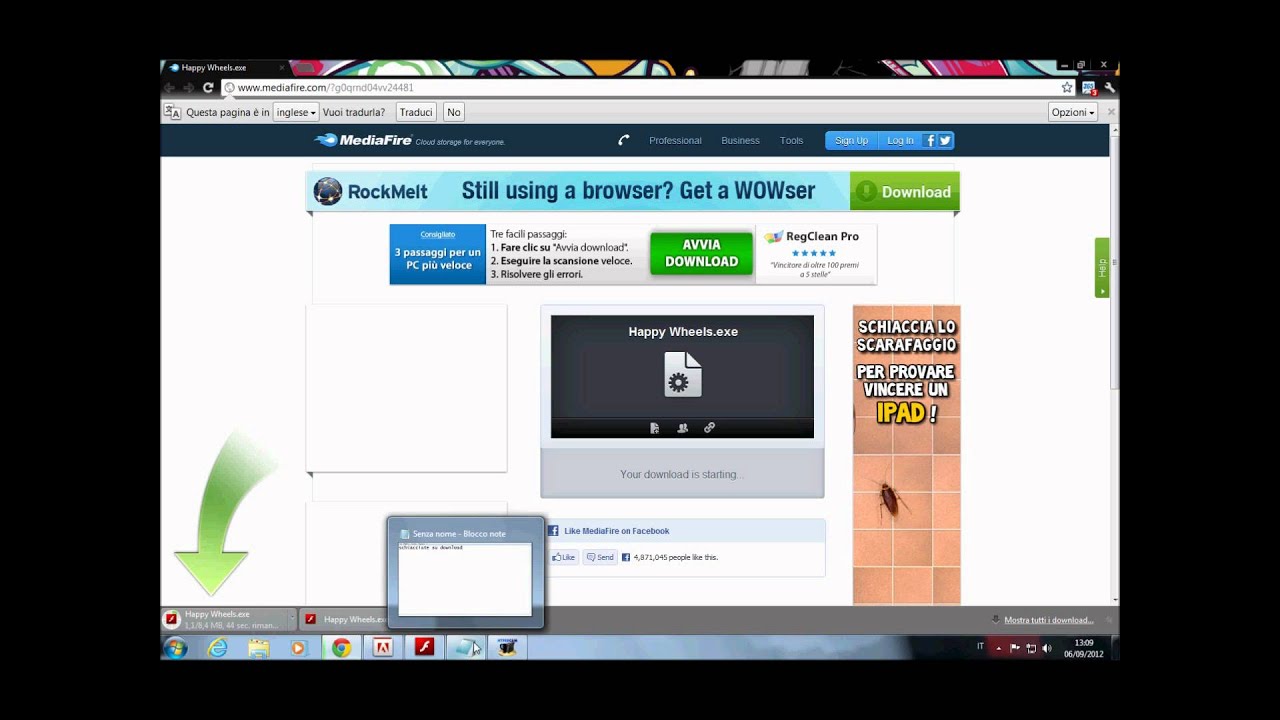
Task: Open Adobe Flash on the taskbar
Action: click(x=424, y=648)
